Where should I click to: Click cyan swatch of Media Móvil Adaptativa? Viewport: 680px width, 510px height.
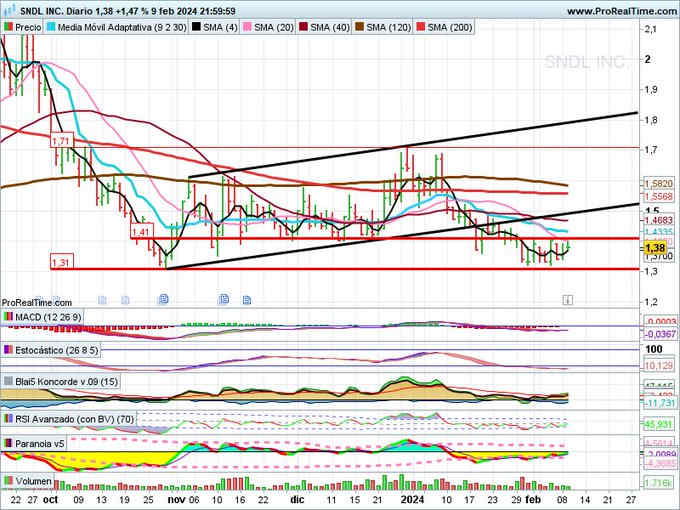click(x=51, y=27)
